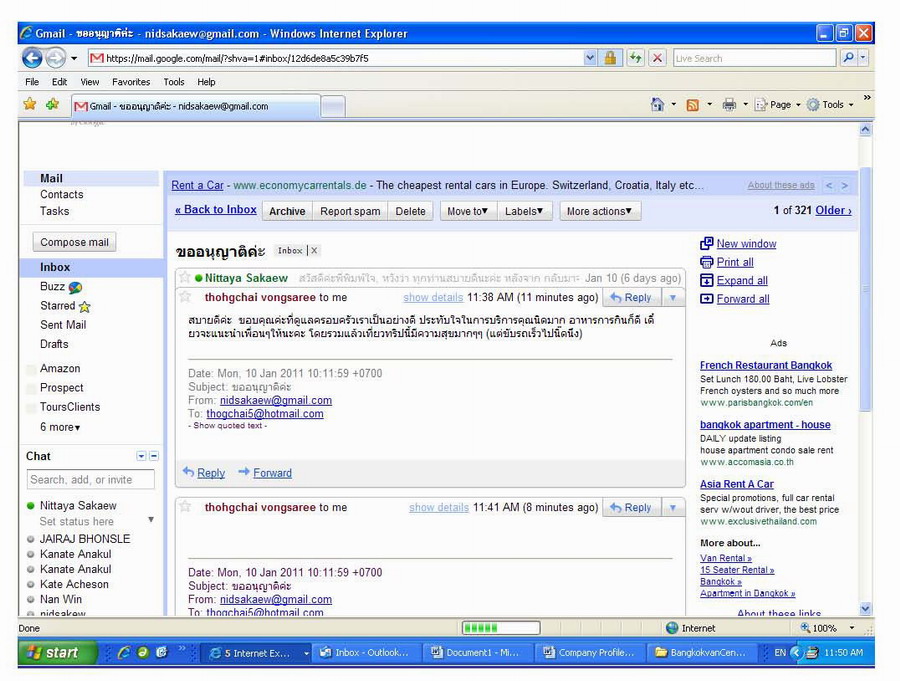Image resolution: width=900 pixels, height=681 pixels.
Task: Click the Page icon in IE toolbar
Action: [761, 105]
